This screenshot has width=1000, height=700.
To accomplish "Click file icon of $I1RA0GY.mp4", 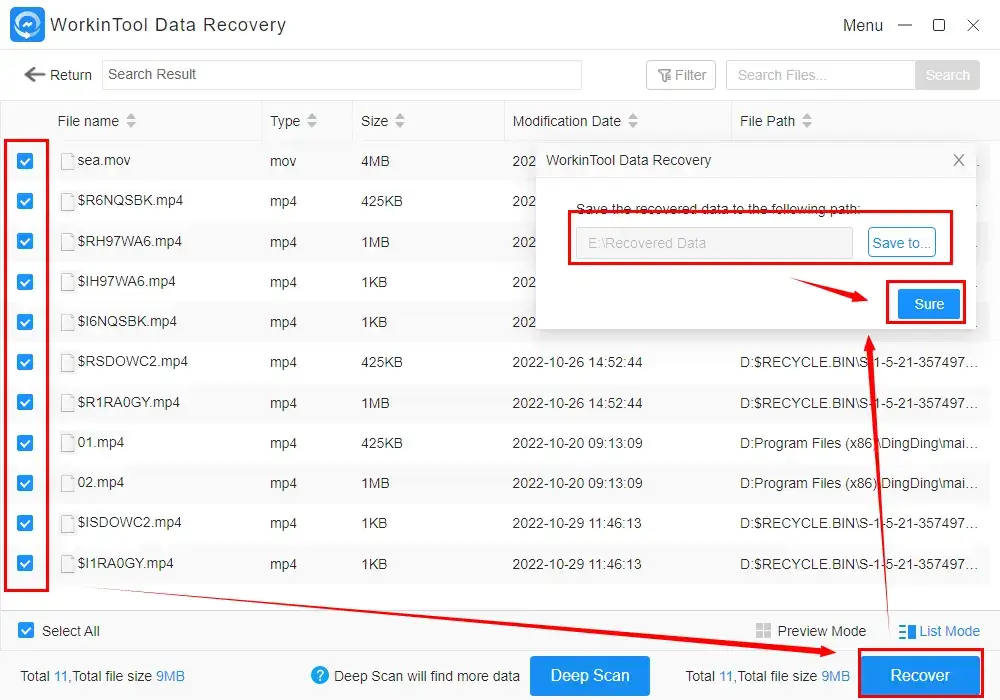I will point(67,564).
